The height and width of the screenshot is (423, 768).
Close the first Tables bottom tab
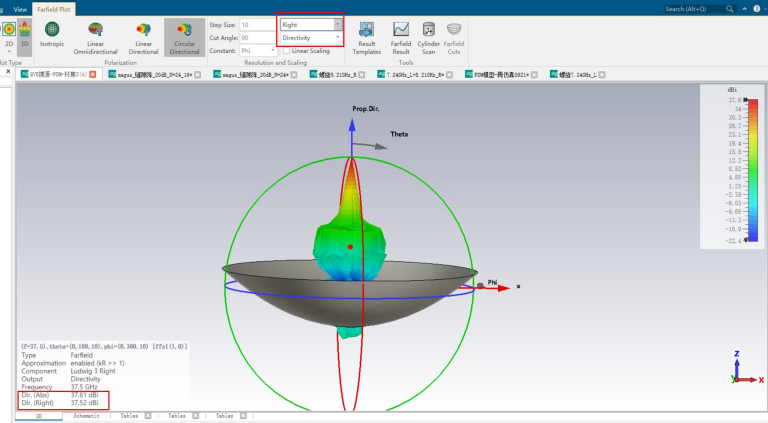(x=148, y=416)
